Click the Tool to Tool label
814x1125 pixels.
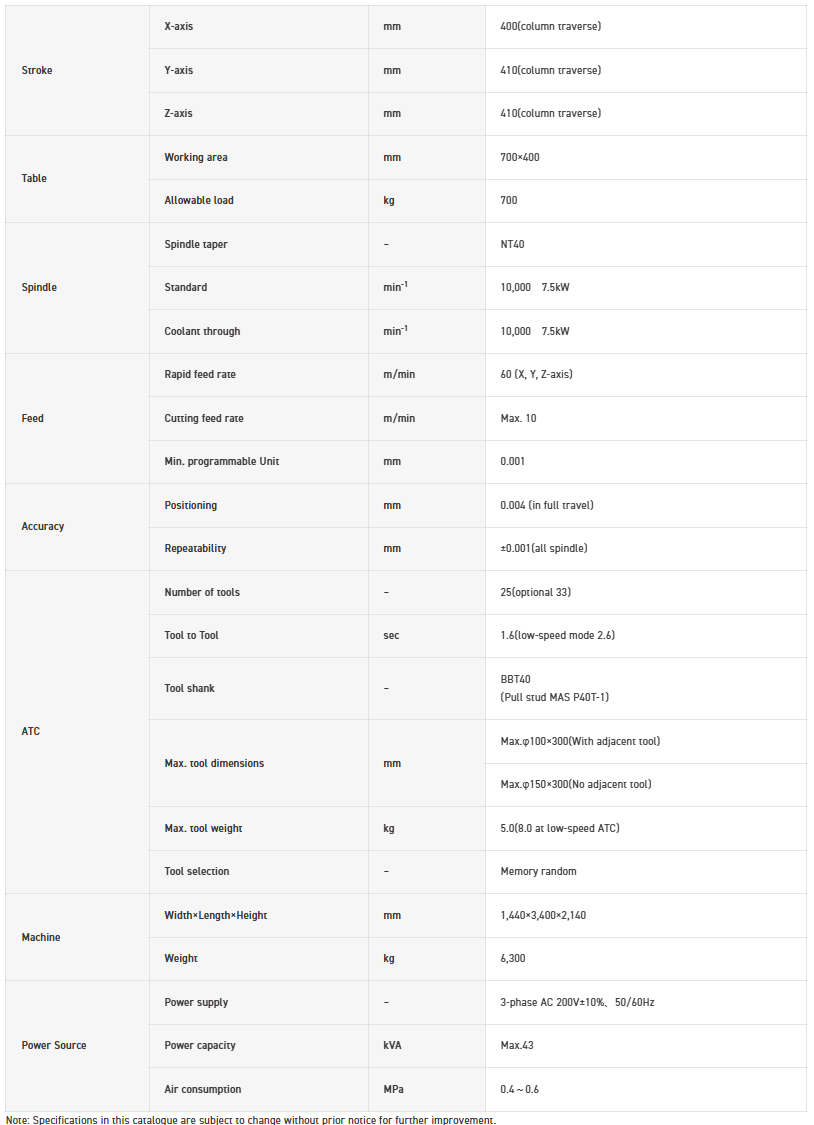click(x=191, y=635)
